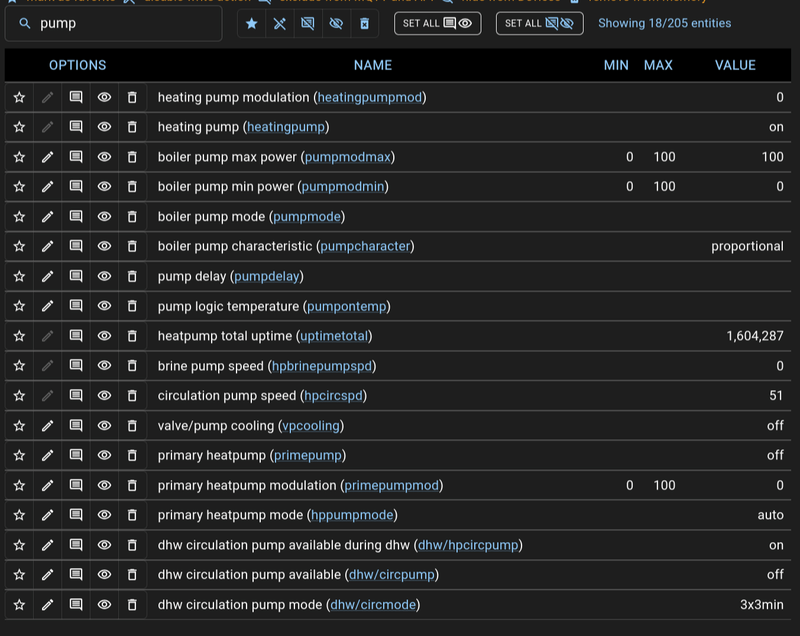Image resolution: width=800 pixels, height=636 pixels.
Task: Edit the "boiler pump max power" entity
Action: click(47, 157)
